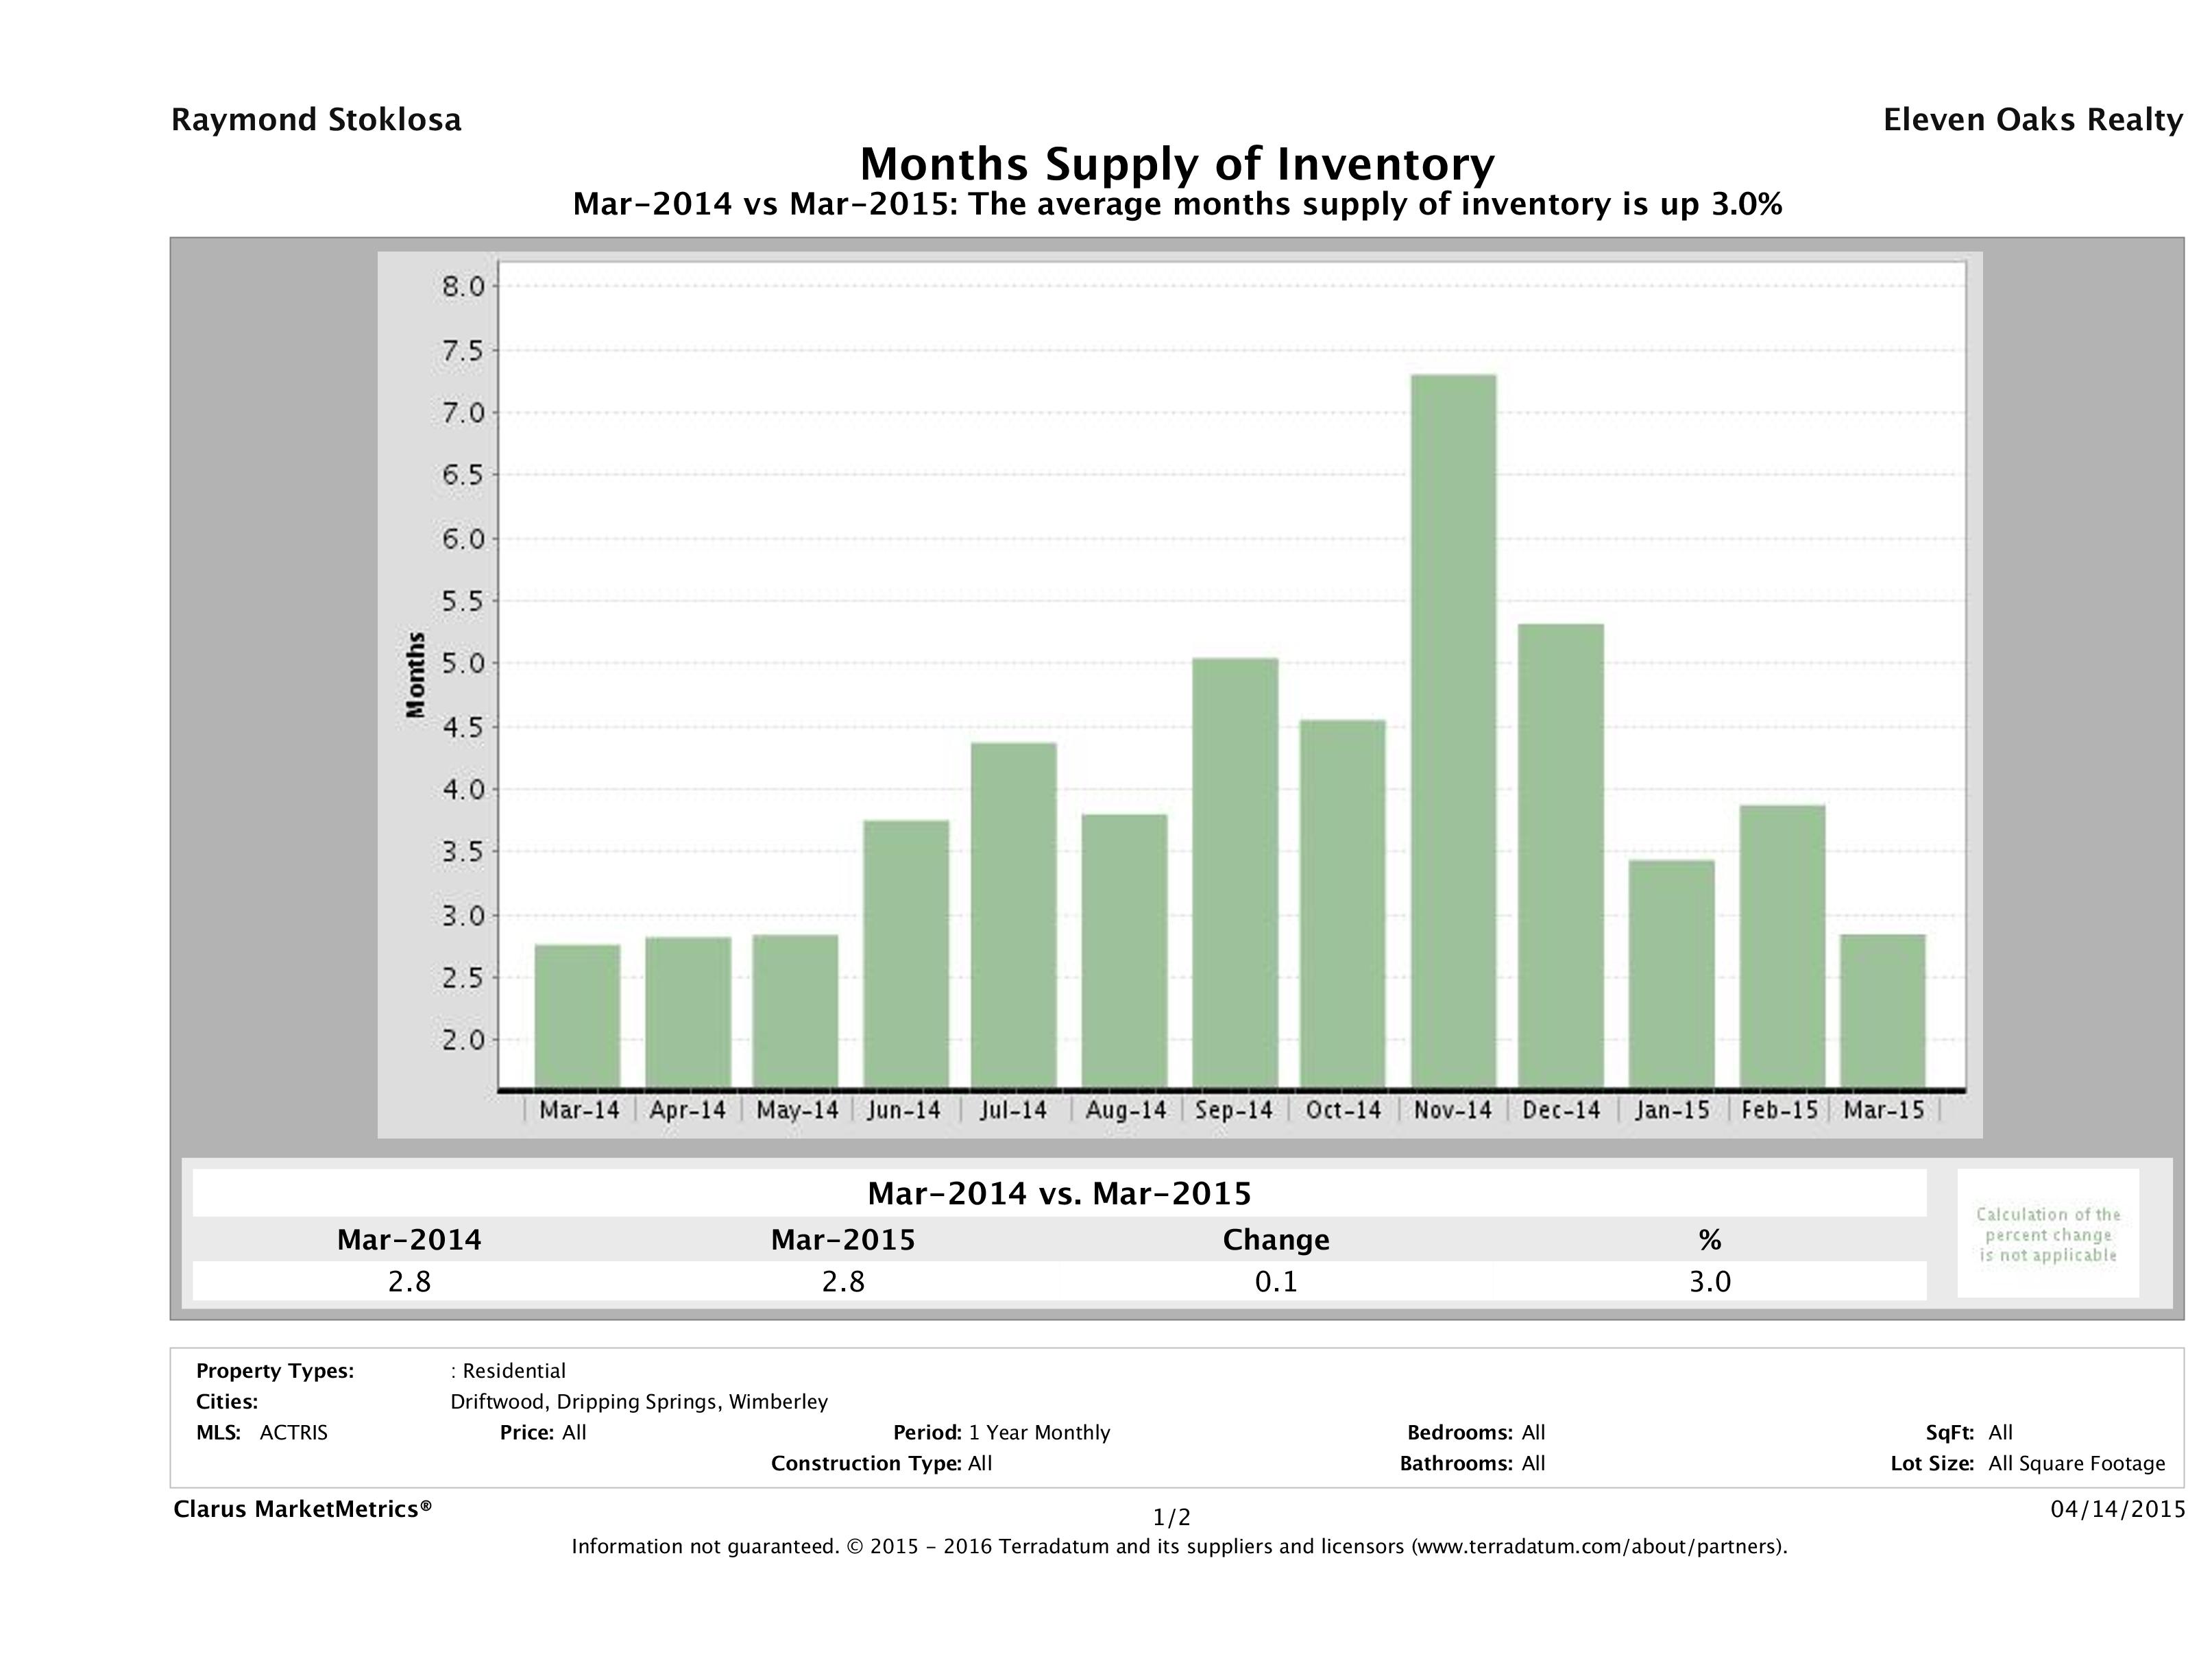Click the Months Supply of Inventory title
The height and width of the screenshot is (1678, 2212).
1177,164
